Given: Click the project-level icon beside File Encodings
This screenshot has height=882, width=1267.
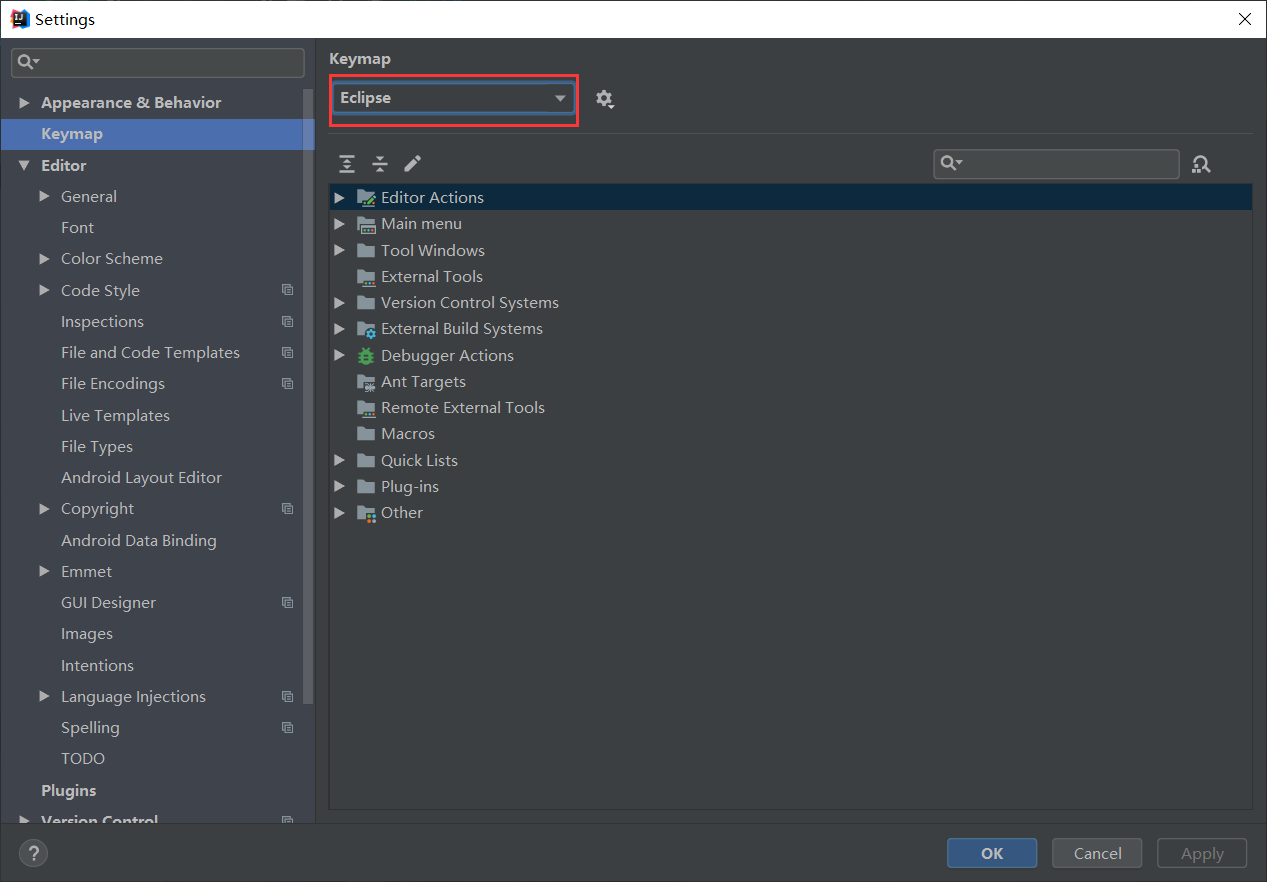Looking at the screenshot, I should tap(288, 384).
